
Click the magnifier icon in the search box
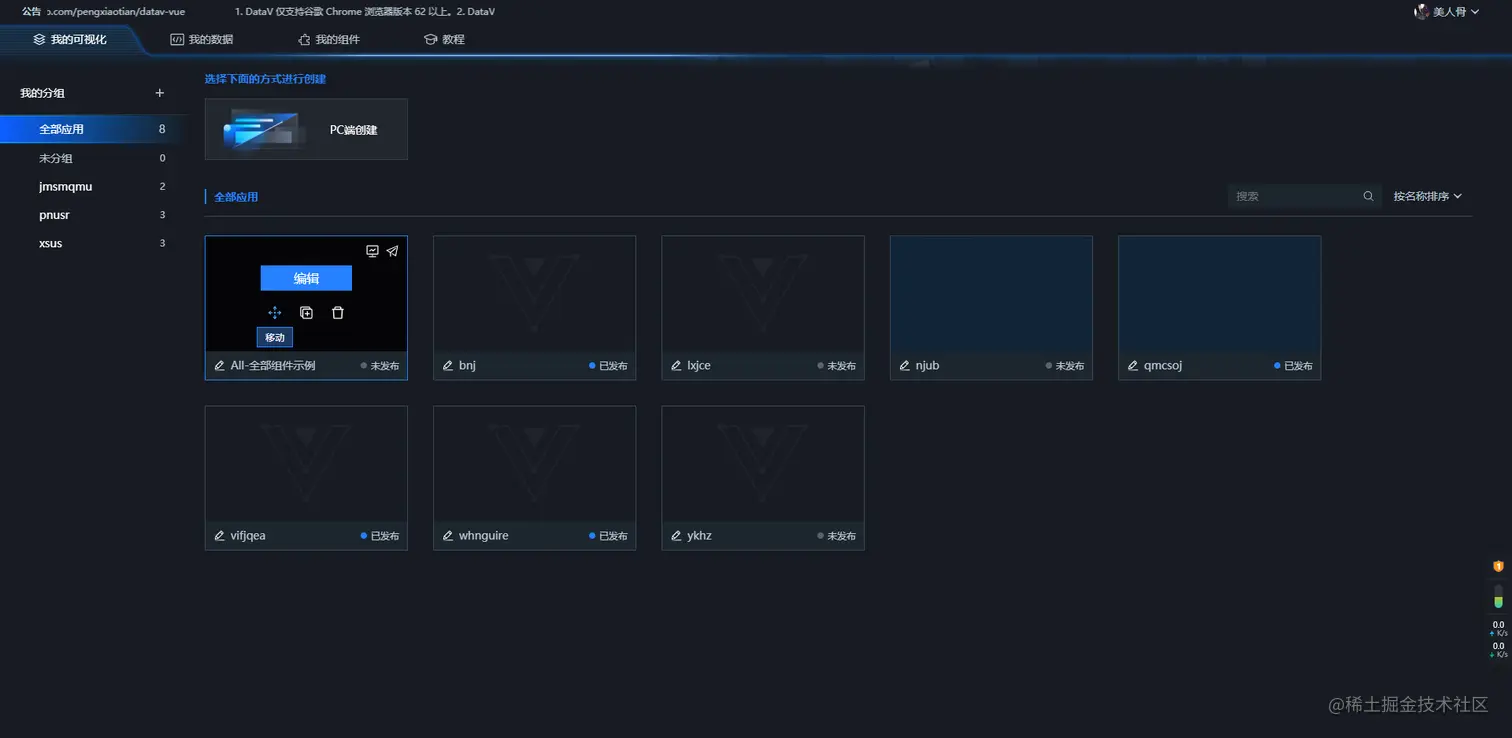tap(1368, 196)
